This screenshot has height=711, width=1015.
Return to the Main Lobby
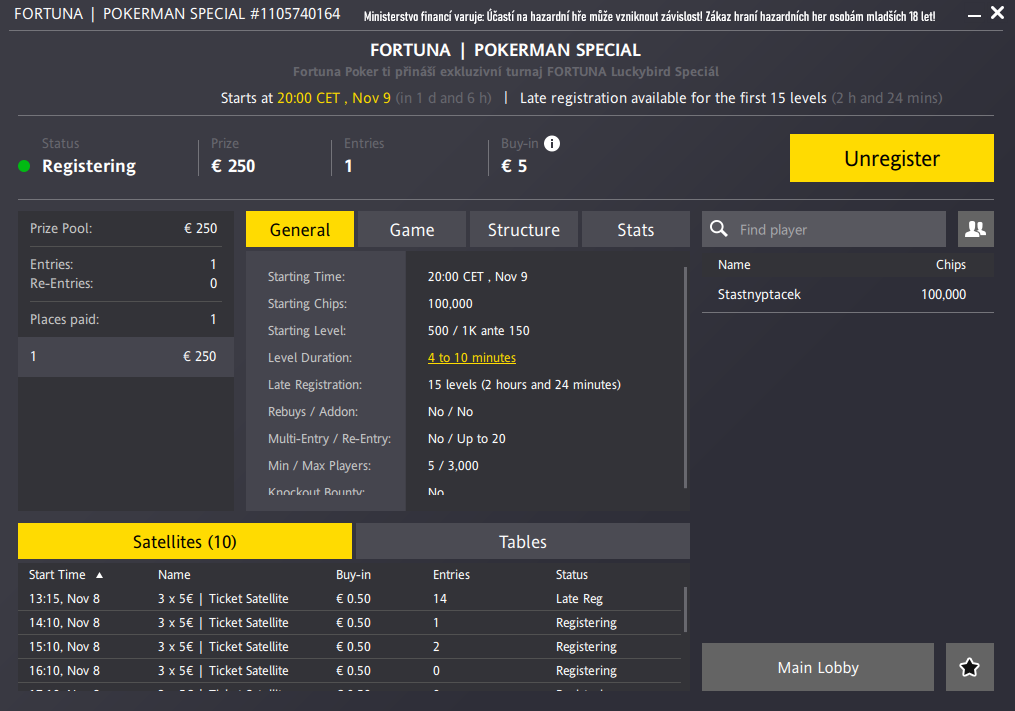(x=818, y=667)
